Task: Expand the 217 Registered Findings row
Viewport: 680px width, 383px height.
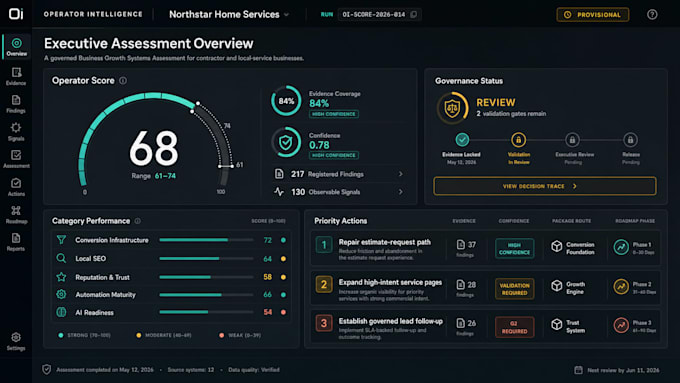Action: click(x=339, y=174)
